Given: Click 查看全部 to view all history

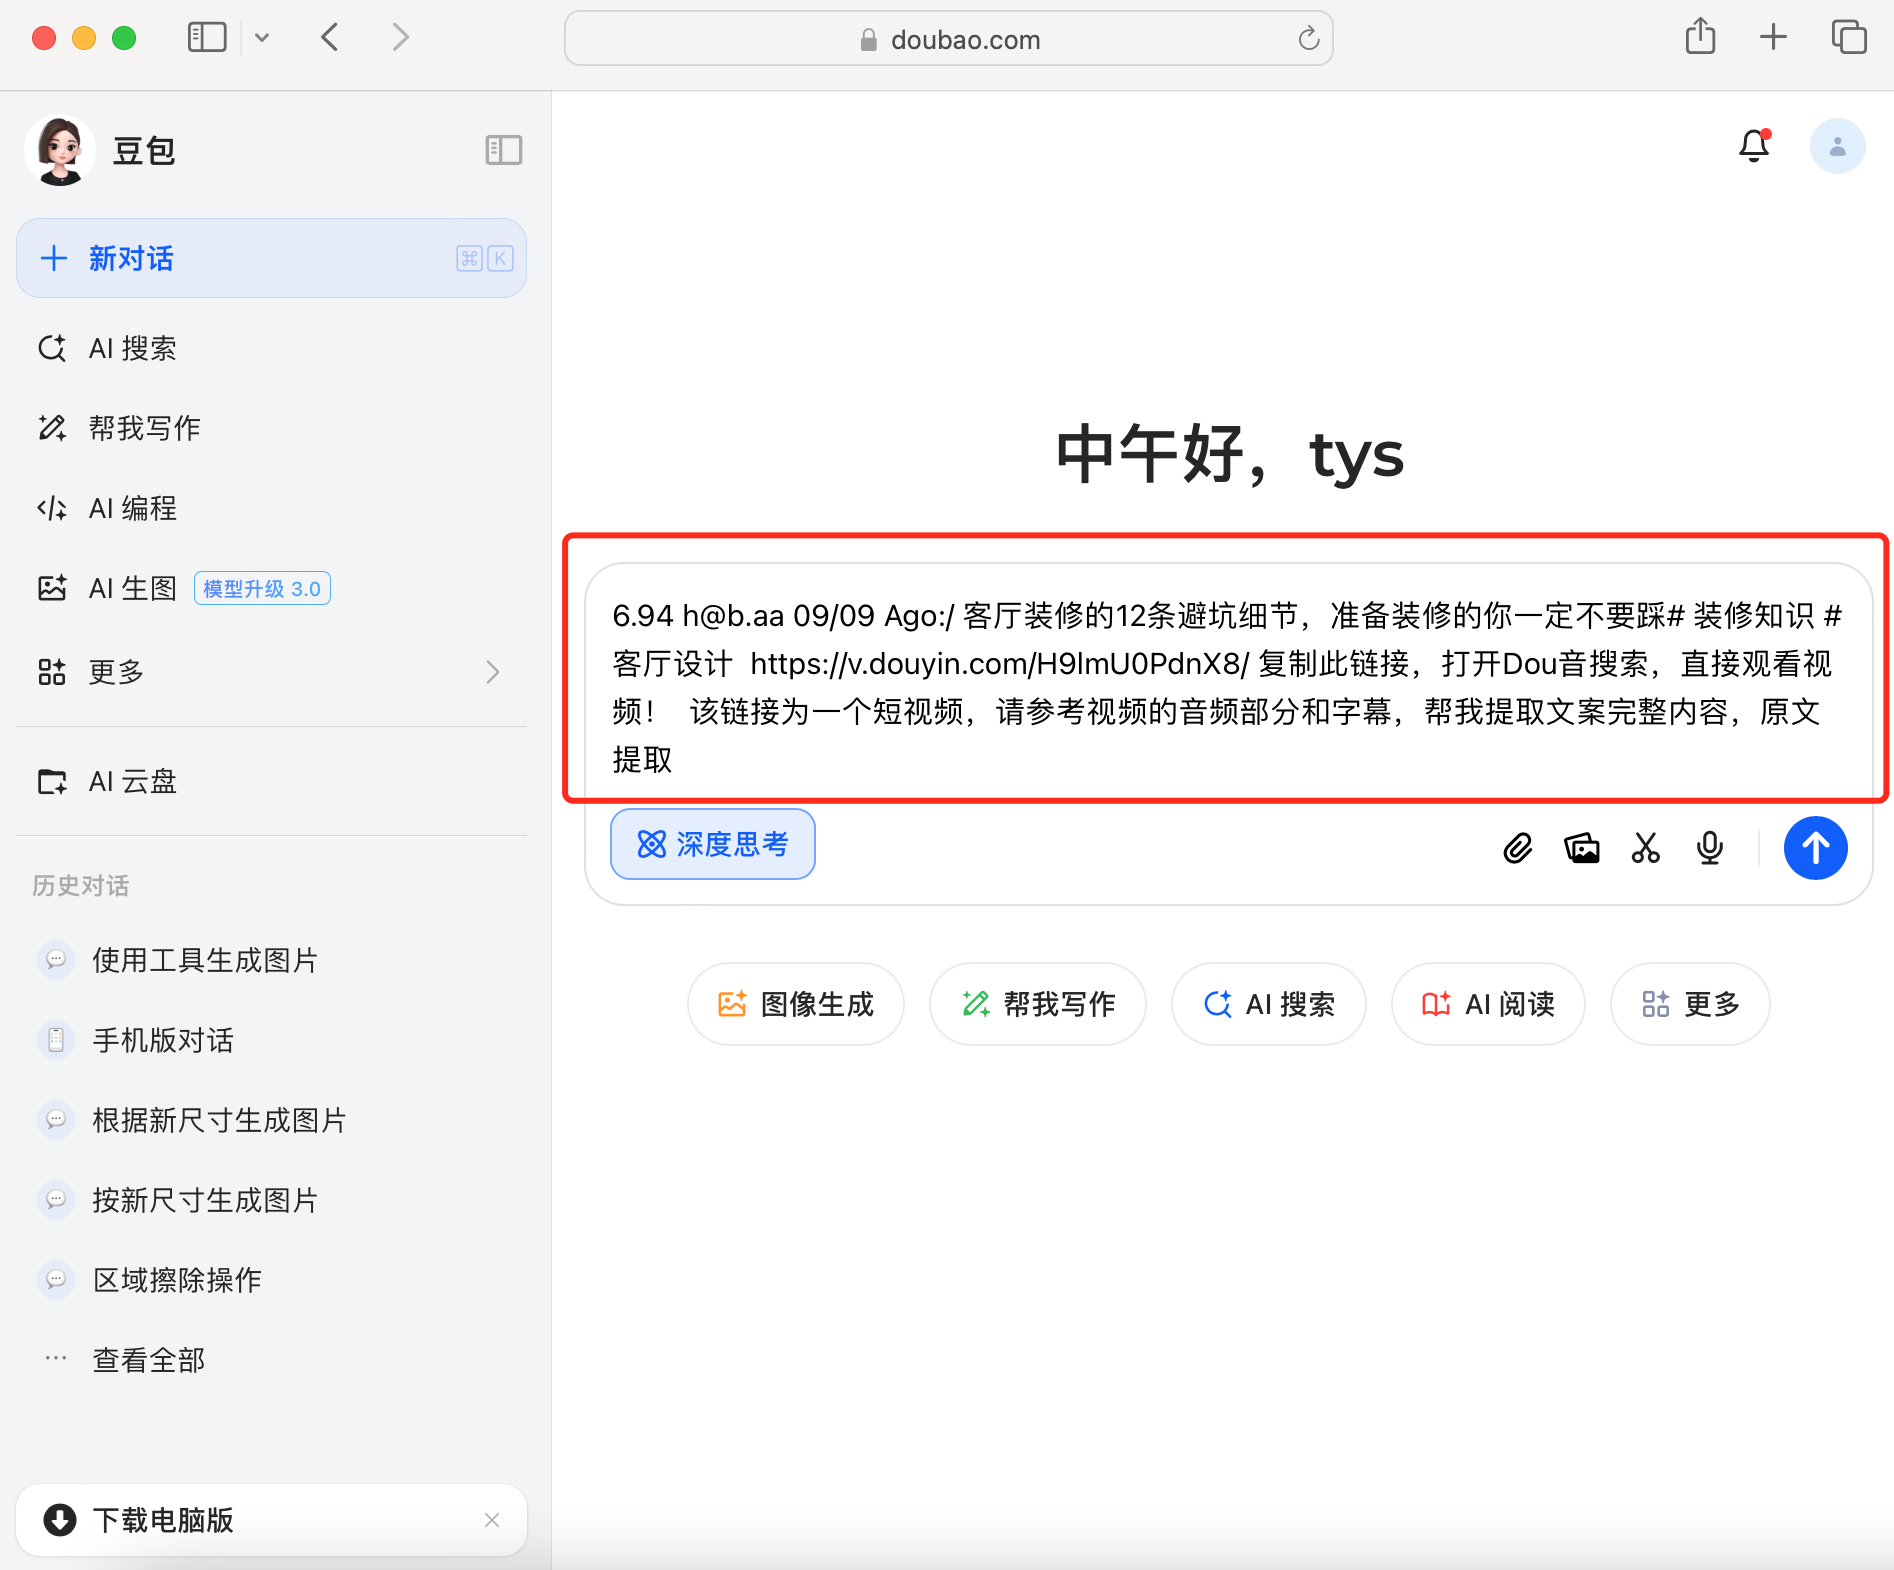Looking at the screenshot, I should pyautogui.click(x=271, y=1360).
